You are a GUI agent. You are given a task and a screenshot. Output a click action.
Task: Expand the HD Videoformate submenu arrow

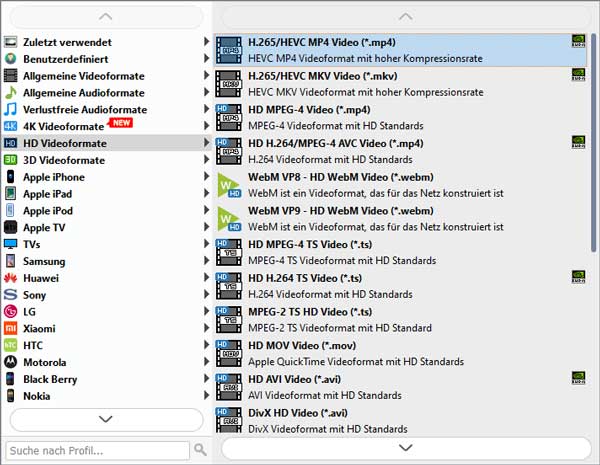pos(206,142)
